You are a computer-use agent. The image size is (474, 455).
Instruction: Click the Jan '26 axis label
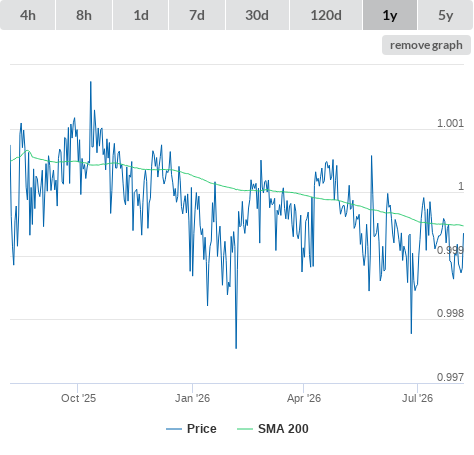pyautogui.click(x=192, y=398)
